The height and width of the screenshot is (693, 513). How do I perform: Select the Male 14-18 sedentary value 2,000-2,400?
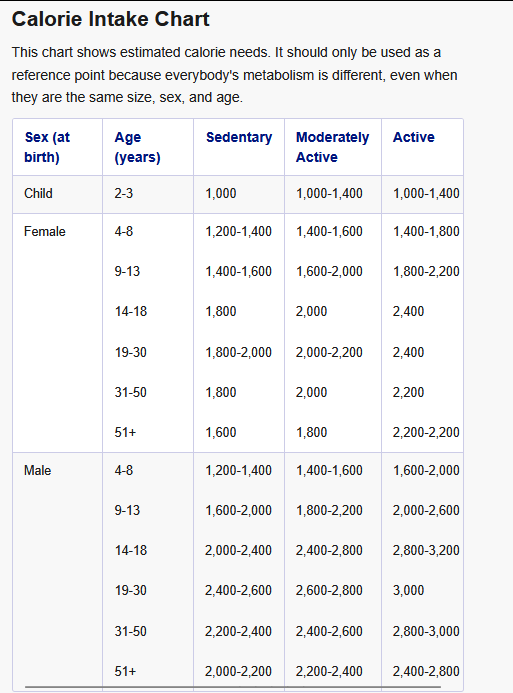238,551
